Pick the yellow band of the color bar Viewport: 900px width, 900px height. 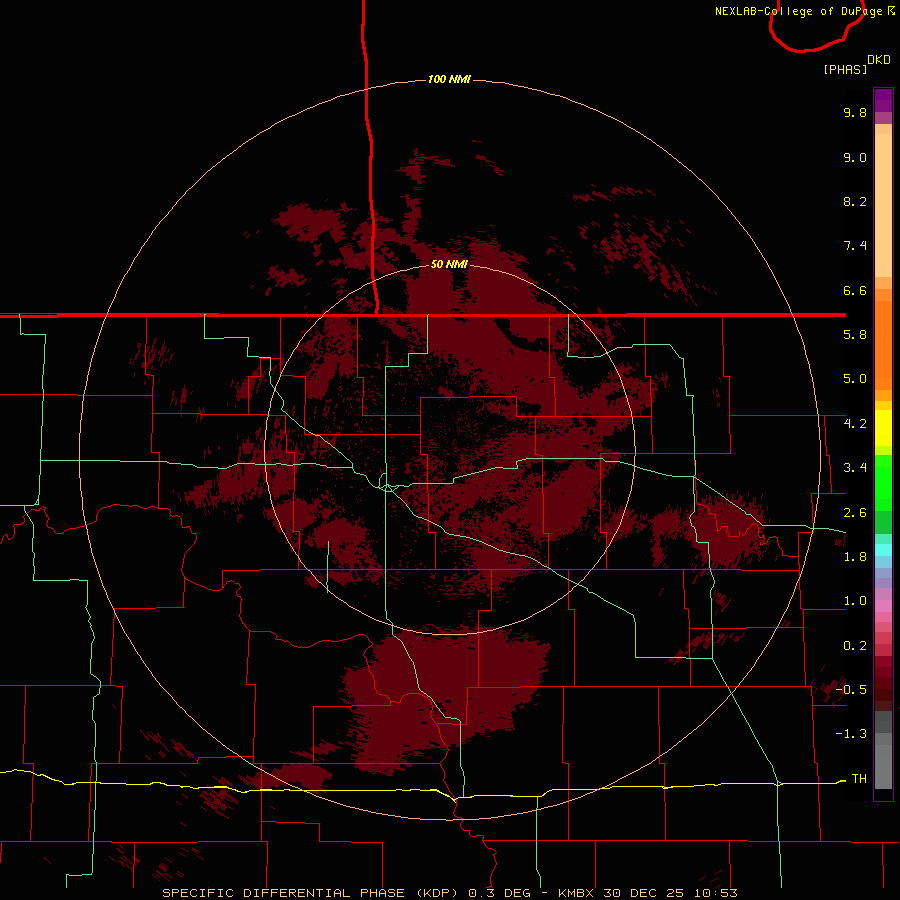[883, 428]
